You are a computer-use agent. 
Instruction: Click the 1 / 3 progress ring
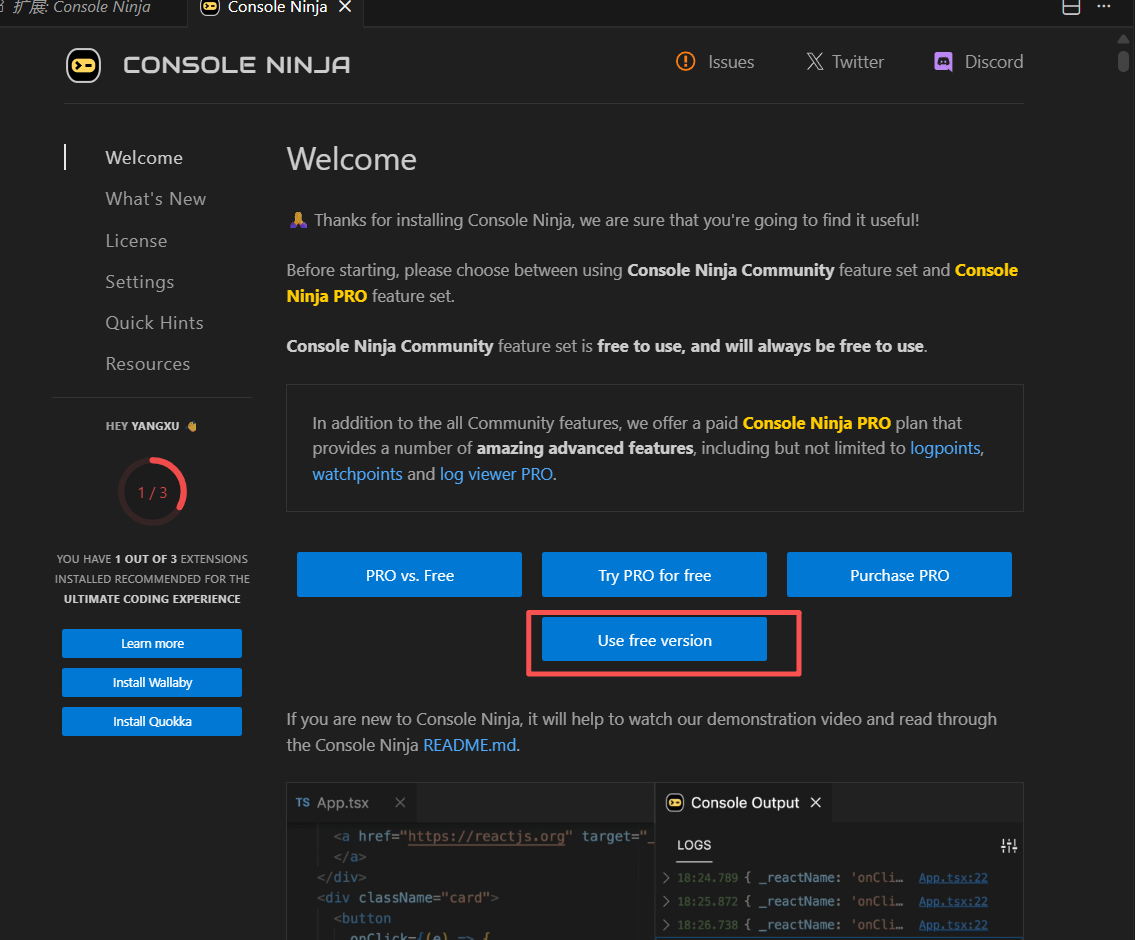[x=153, y=492]
